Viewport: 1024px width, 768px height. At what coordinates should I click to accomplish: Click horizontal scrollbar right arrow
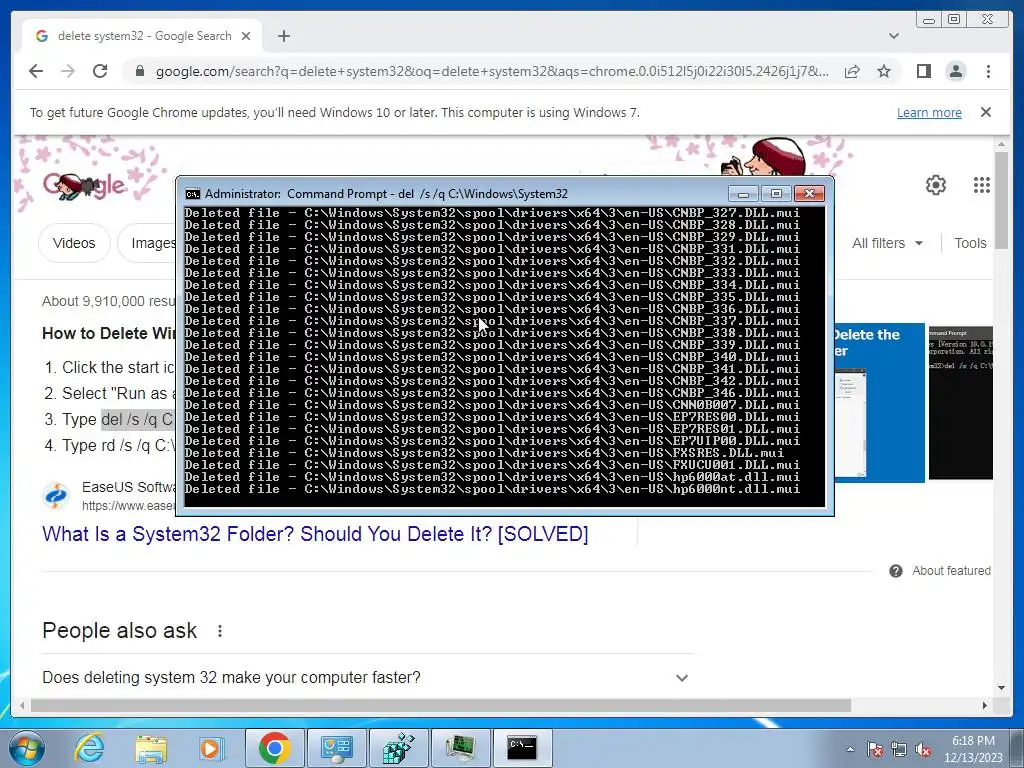click(x=985, y=705)
